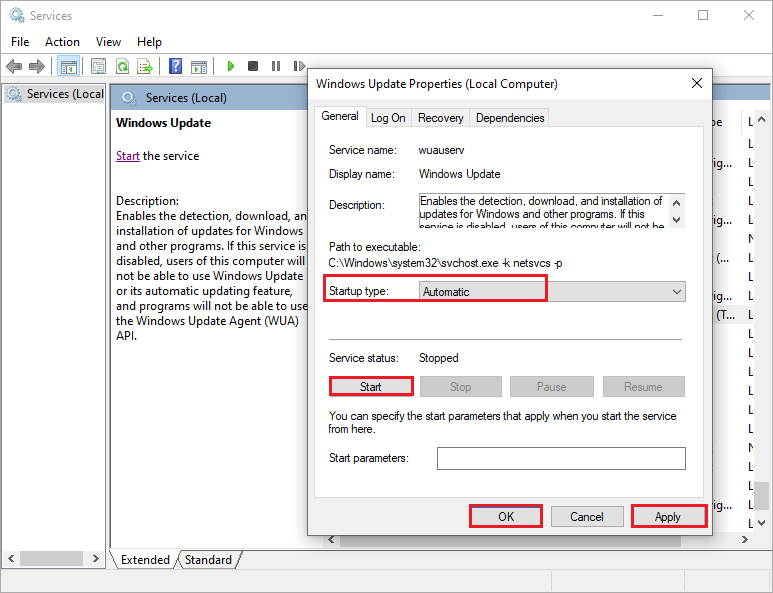773x593 pixels.
Task: Click Display name value 'Windows Update'
Action: [459, 174]
